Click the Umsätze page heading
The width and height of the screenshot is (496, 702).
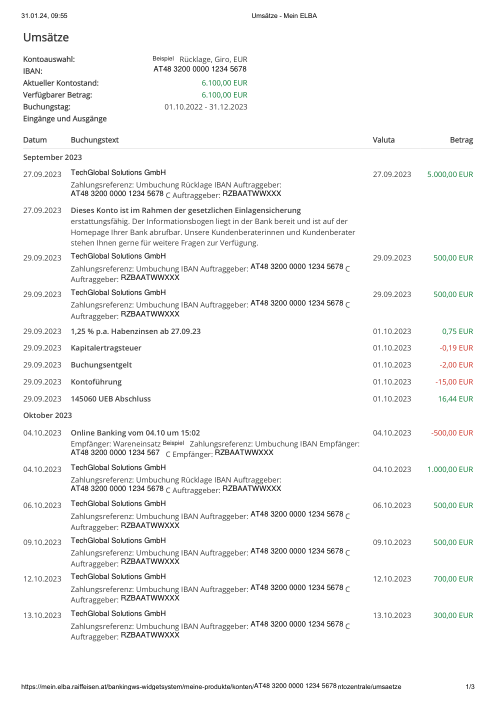click(x=46, y=37)
